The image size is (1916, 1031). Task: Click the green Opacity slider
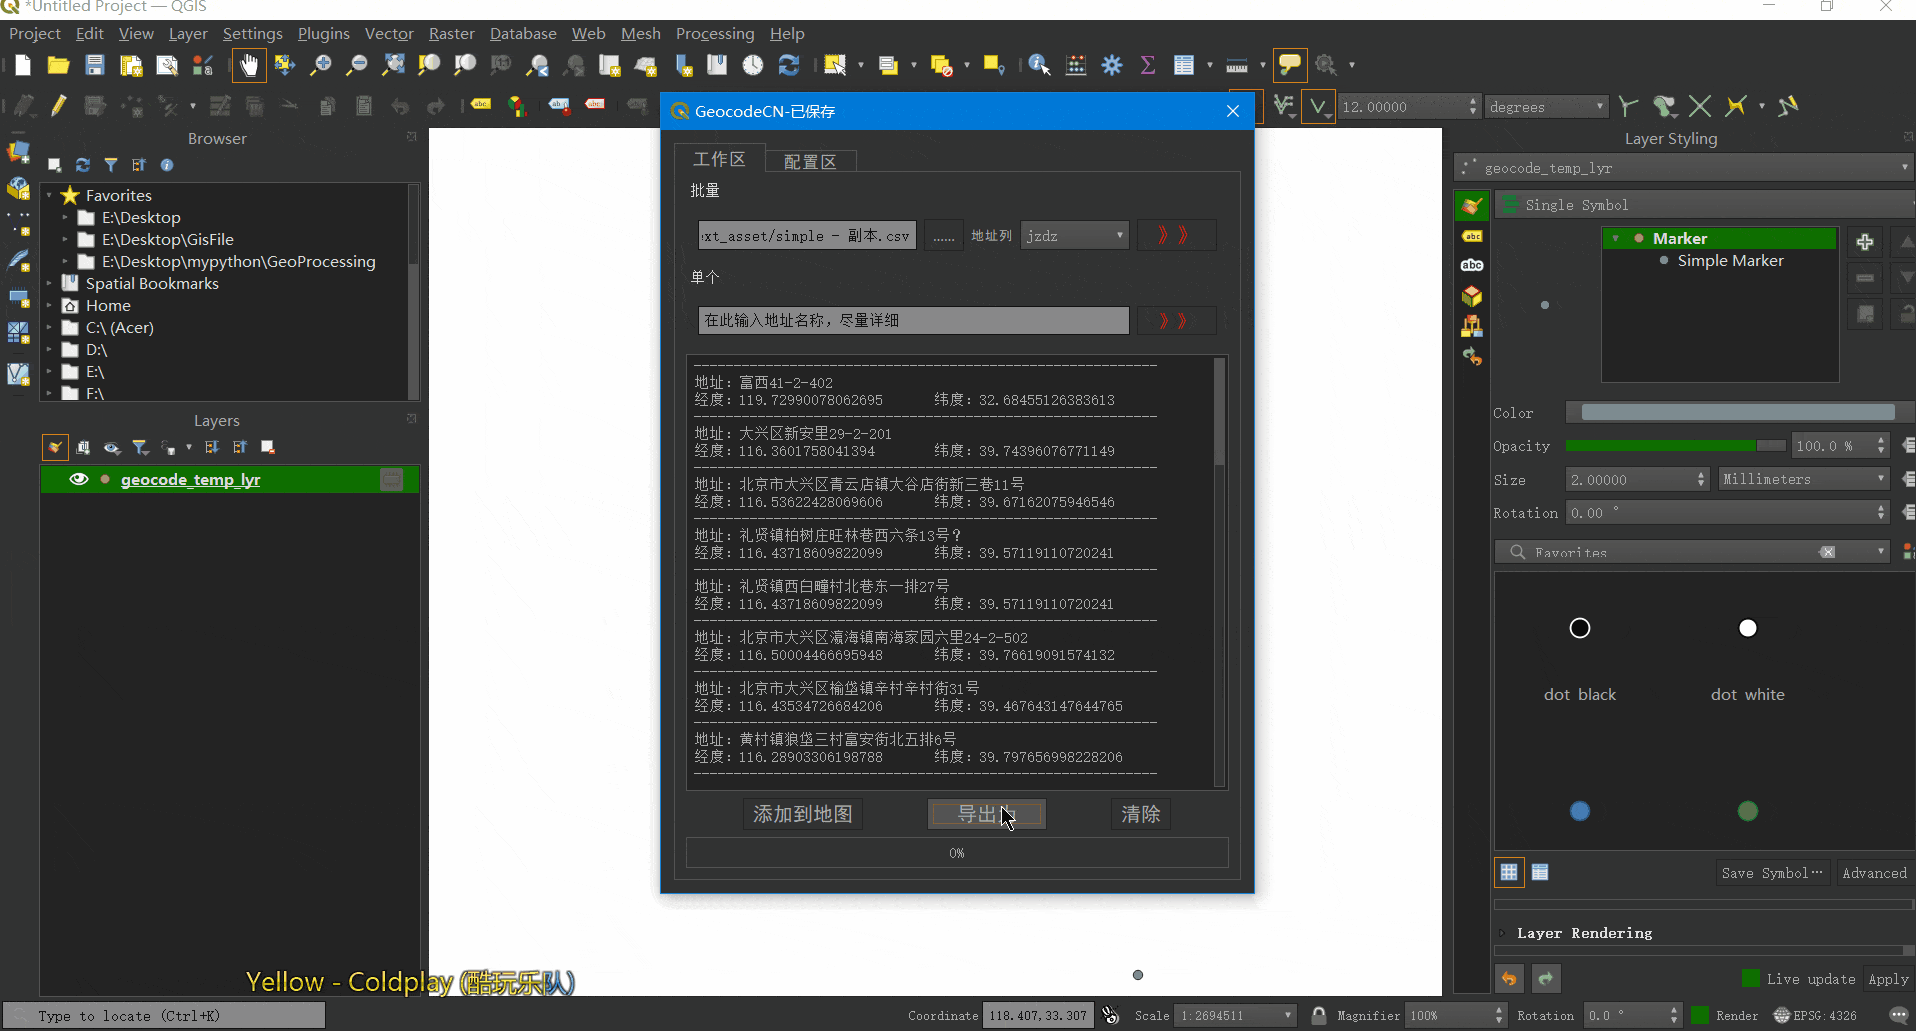[1675, 446]
